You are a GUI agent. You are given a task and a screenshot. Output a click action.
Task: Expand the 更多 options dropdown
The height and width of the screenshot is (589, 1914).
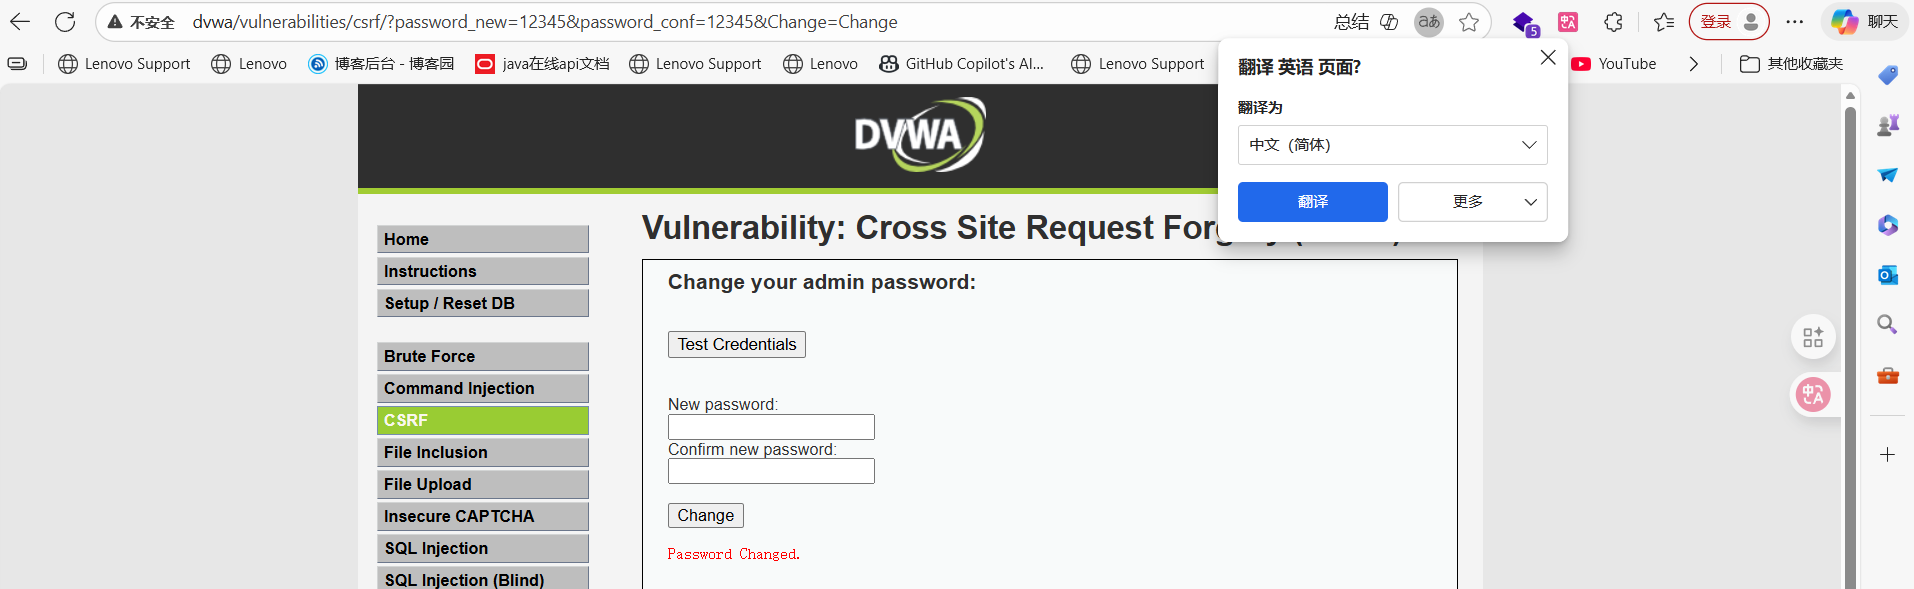1472,202
